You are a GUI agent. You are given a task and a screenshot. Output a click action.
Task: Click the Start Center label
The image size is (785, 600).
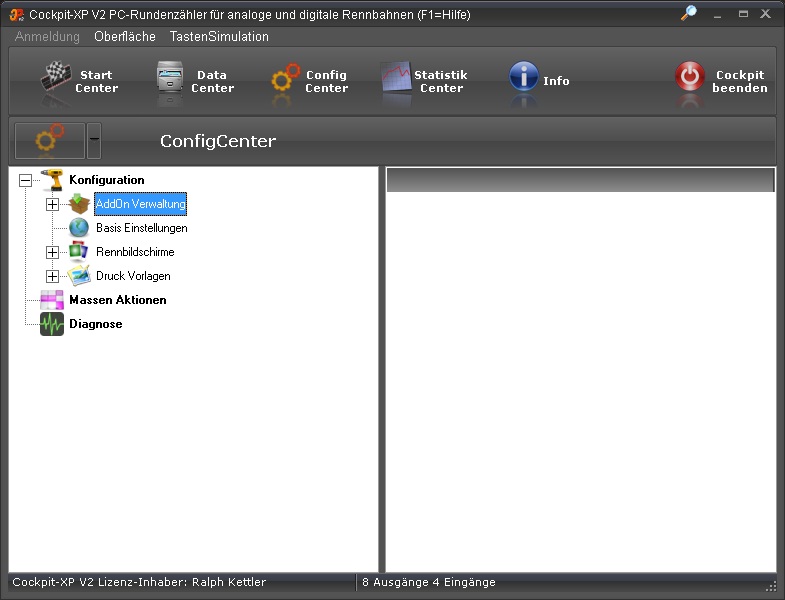pos(97,81)
